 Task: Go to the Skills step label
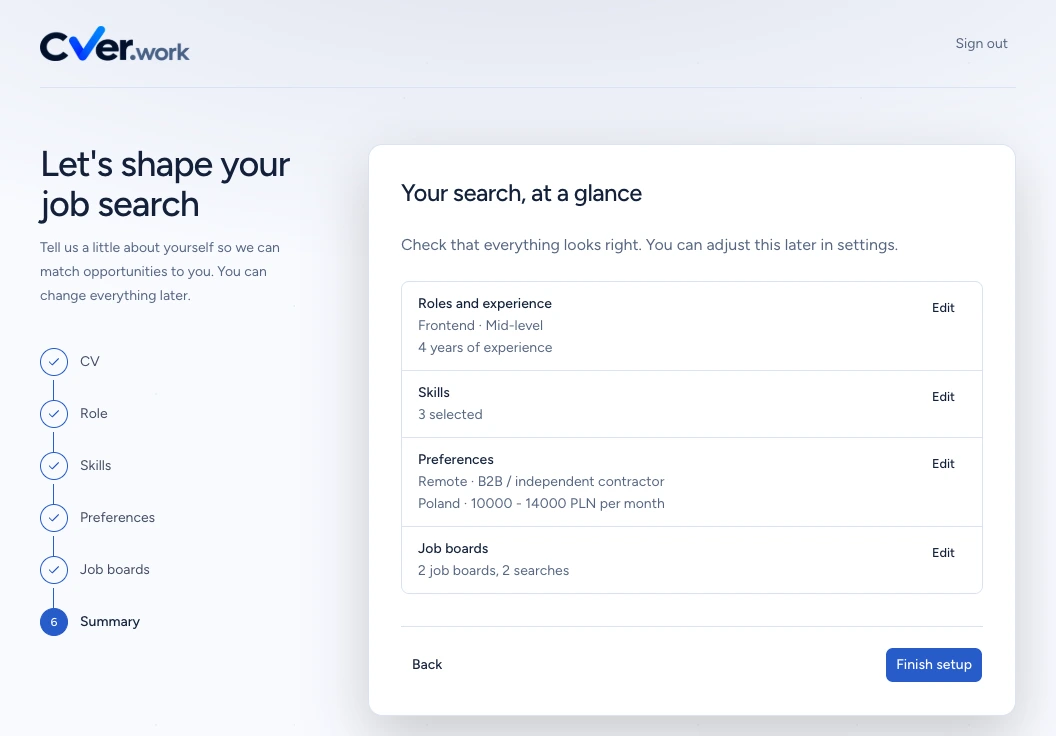(96, 466)
